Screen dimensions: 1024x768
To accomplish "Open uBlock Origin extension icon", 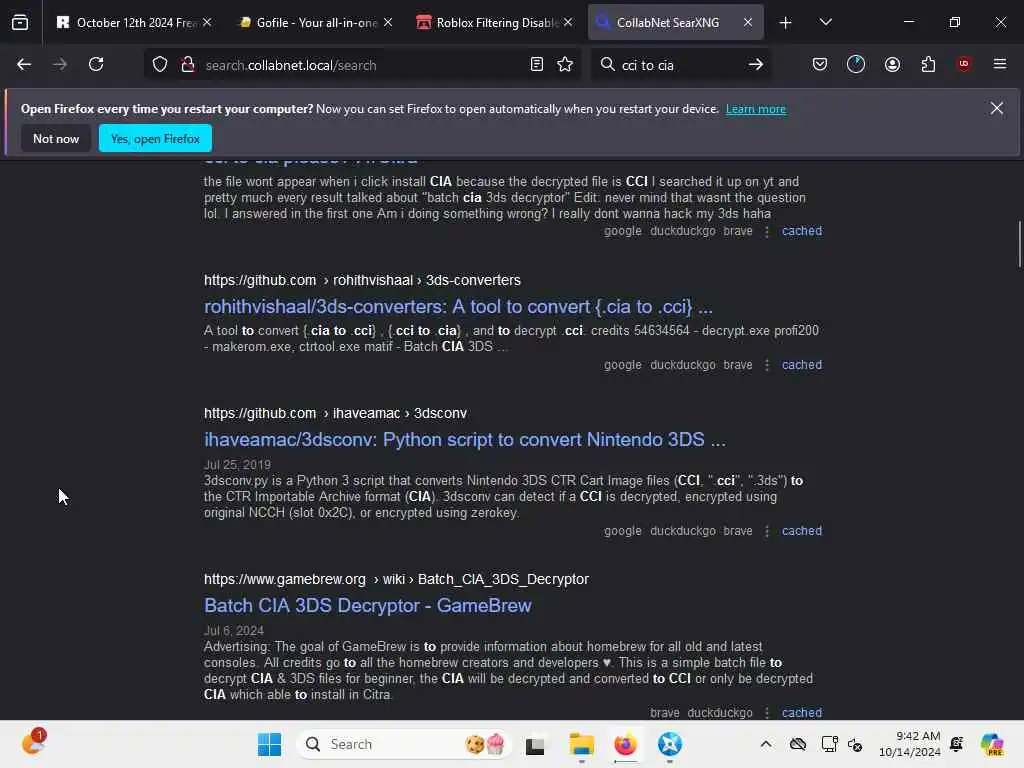I will click(963, 64).
